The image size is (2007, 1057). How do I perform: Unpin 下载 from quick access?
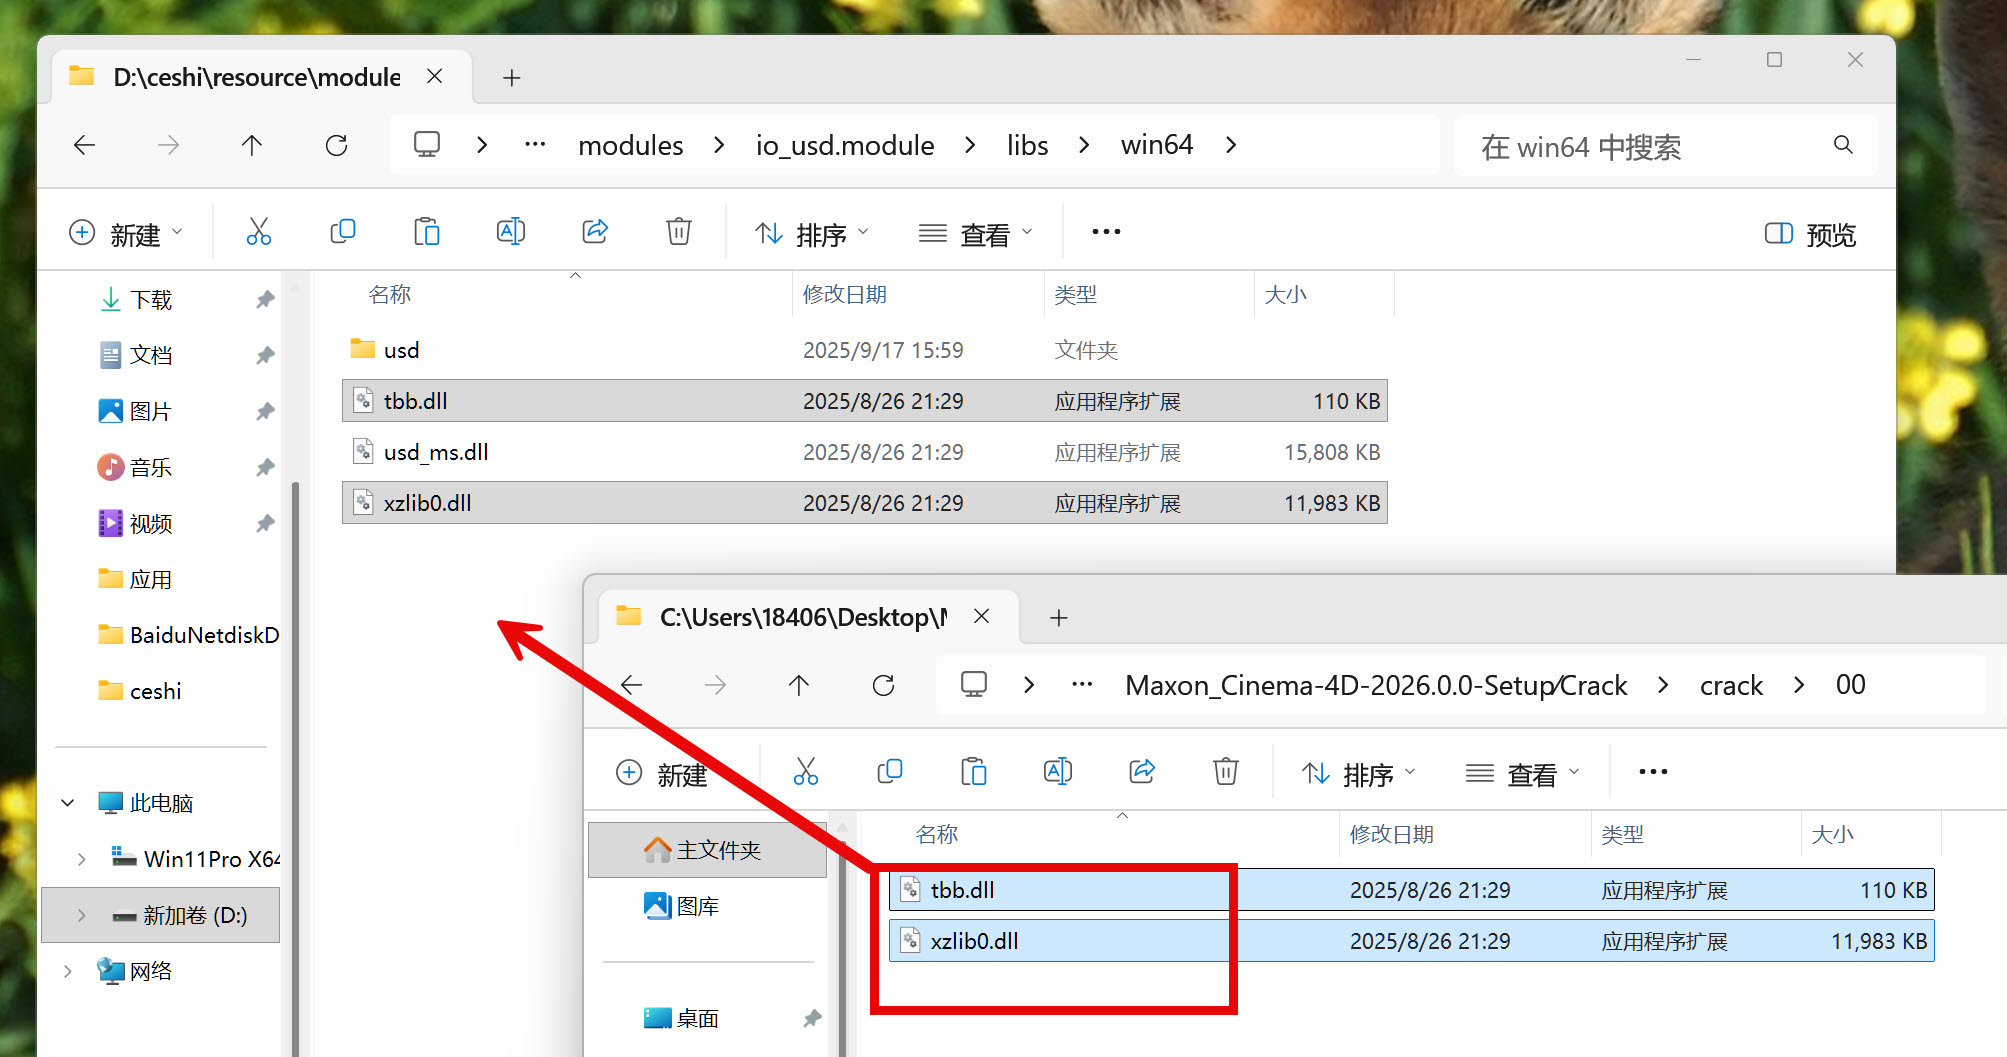(265, 299)
